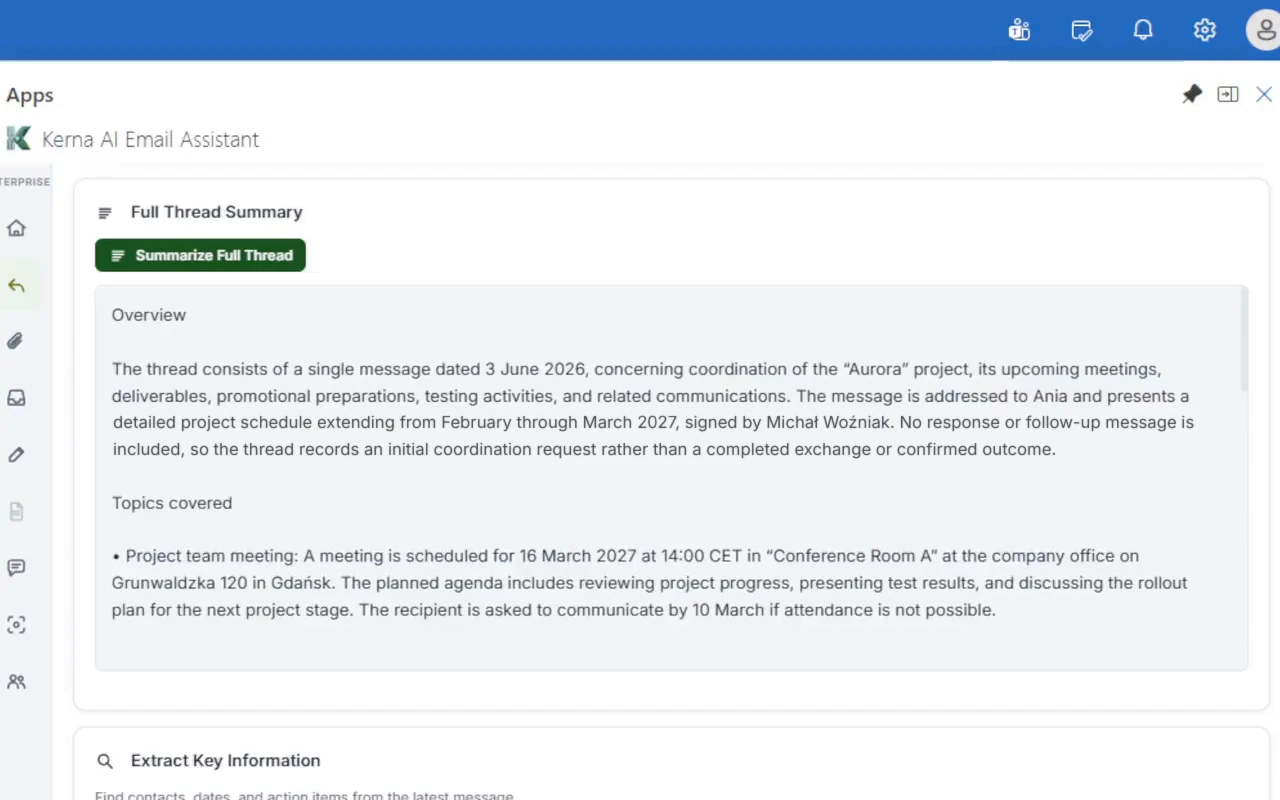Click the Overview heading in summary
The height and width of the screenshot is (800, 1280).
(x=149, y=315)
